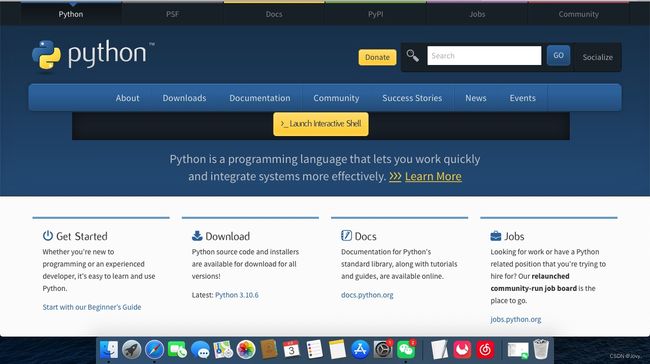The height and width of the screenshot is (364, 650).
Task: Click the Jobs section heading
Action: point(514,236)
